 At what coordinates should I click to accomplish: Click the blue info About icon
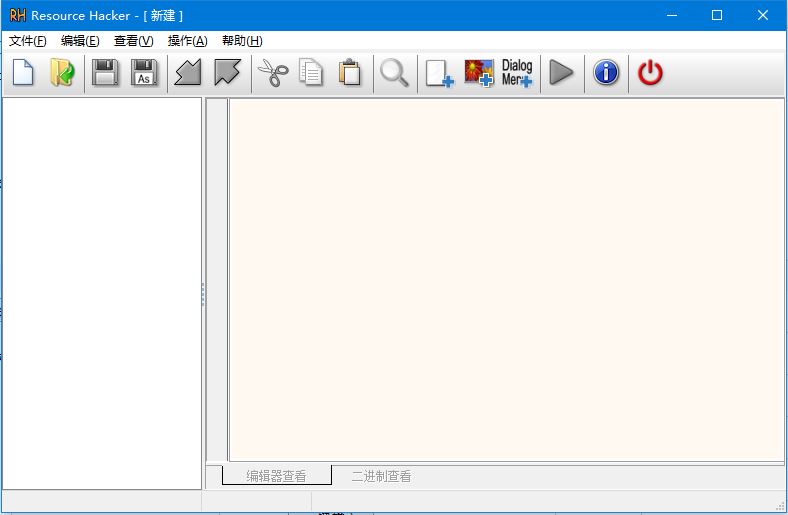coord(606,73)
